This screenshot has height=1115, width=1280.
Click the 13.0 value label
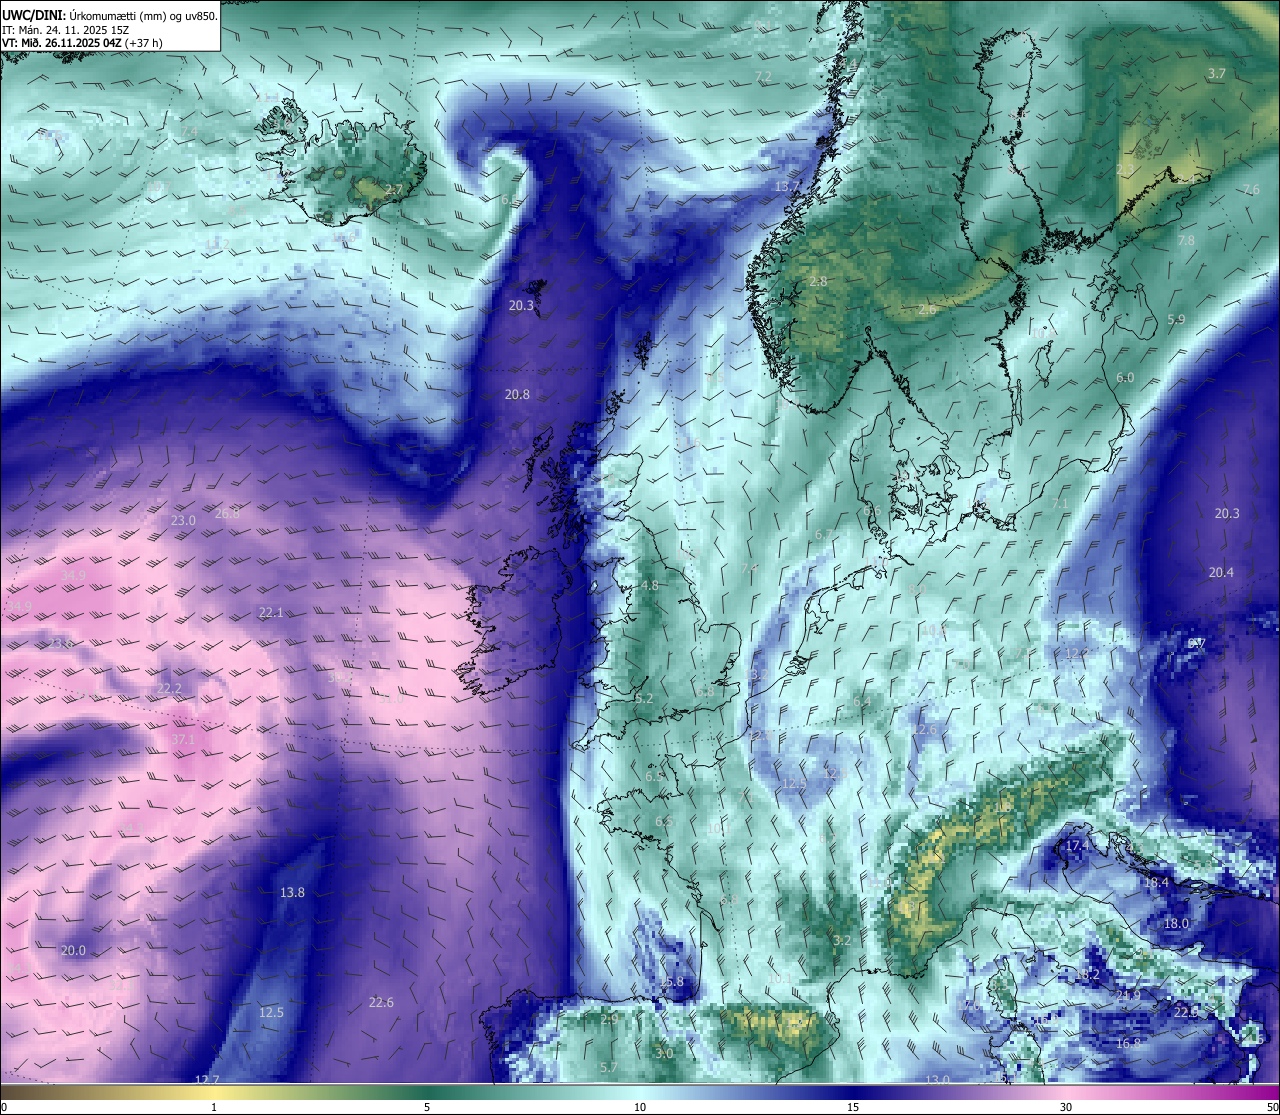937,1081
